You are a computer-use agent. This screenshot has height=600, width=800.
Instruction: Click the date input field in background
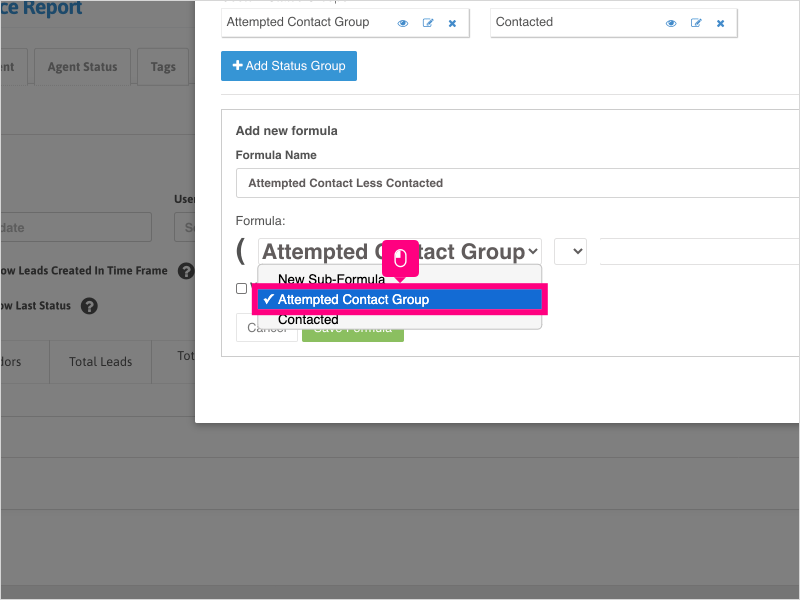76,227
